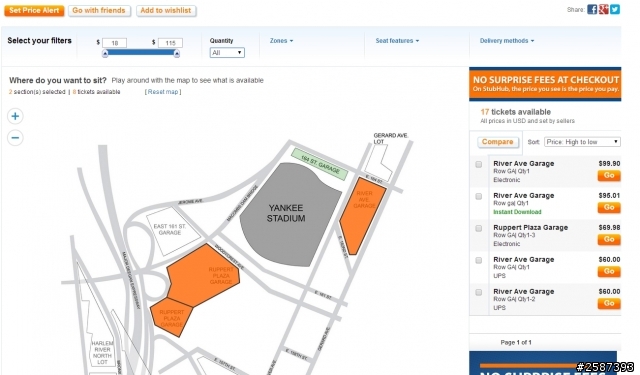Check the $99.90 River Ave Garage listing
640x375 pixels.
pos(478,164)
